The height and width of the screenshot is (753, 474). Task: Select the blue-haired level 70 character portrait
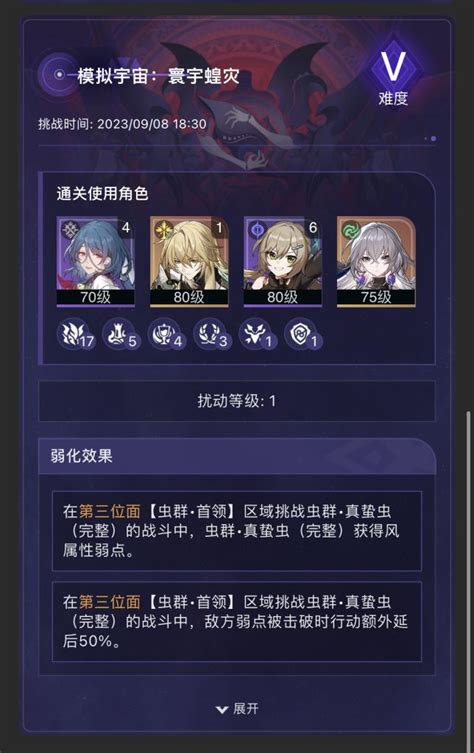(96, 261)
